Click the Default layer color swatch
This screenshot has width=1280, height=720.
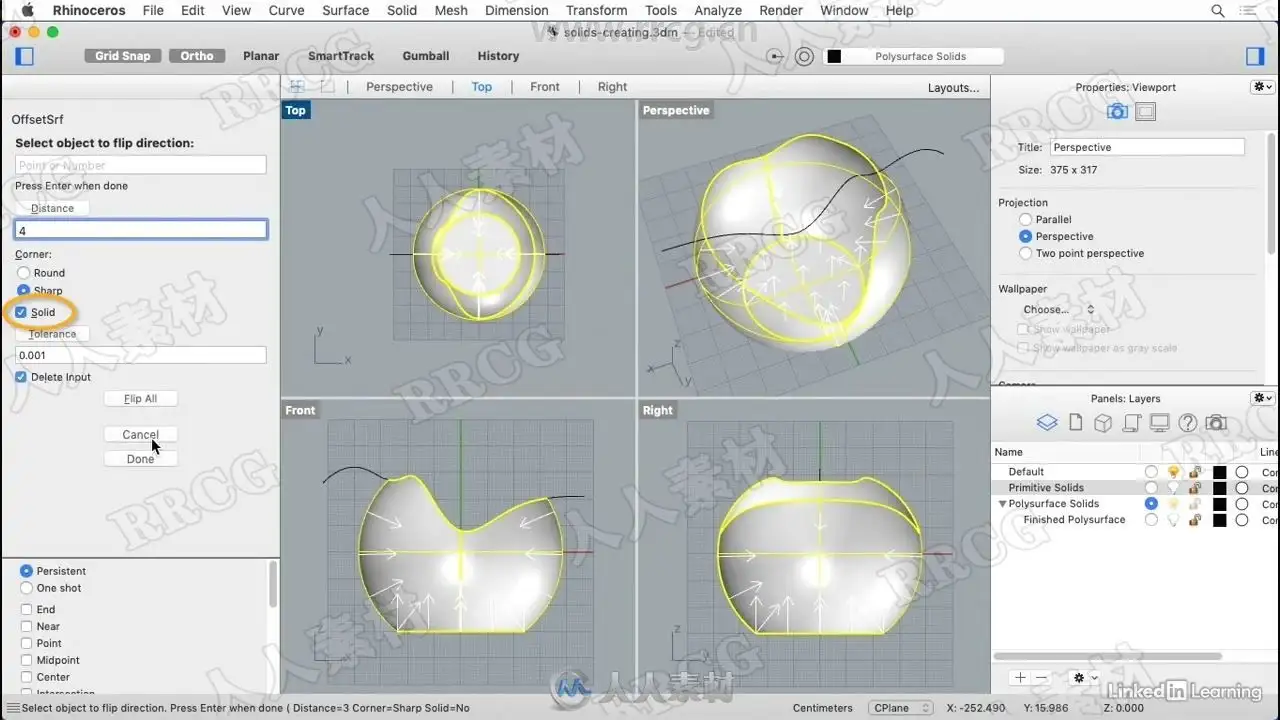(1219, 472)
